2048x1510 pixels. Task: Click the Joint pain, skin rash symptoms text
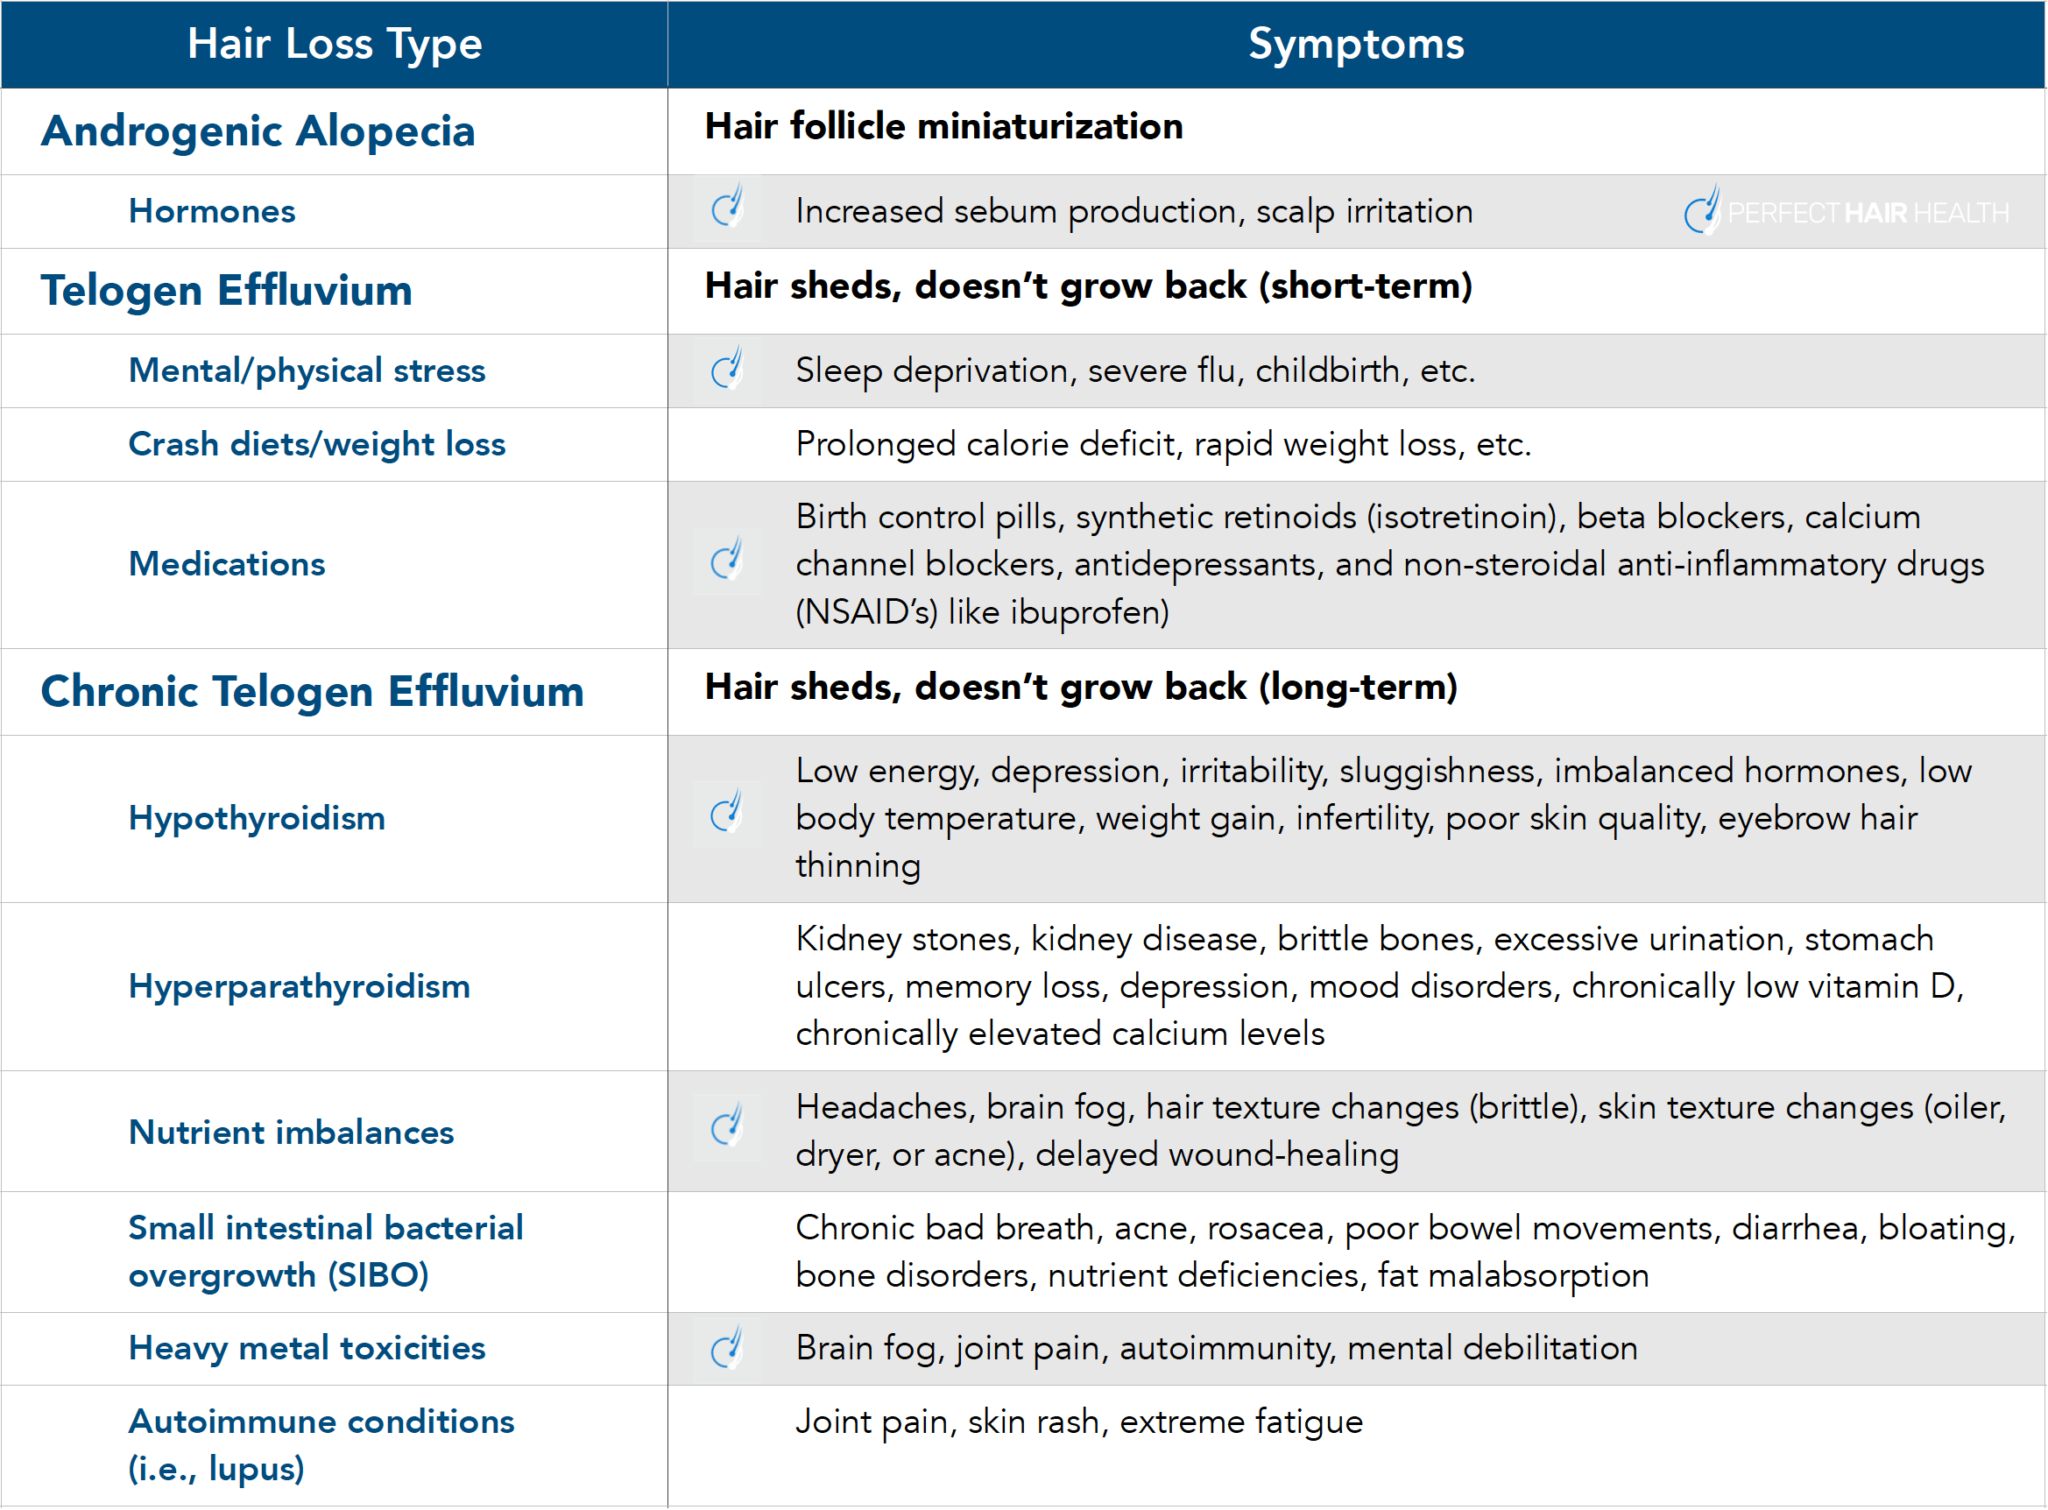pos(1079,1421)
